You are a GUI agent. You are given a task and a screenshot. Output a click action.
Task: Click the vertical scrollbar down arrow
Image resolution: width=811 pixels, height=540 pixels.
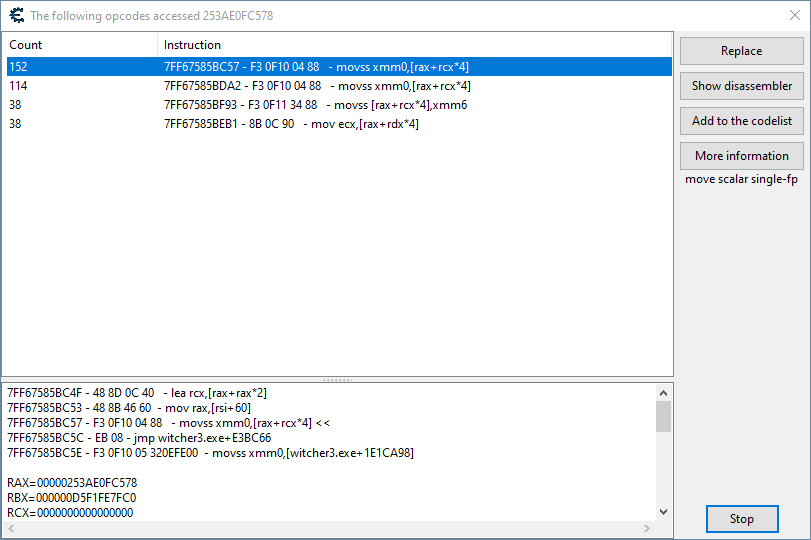point(663,512)
